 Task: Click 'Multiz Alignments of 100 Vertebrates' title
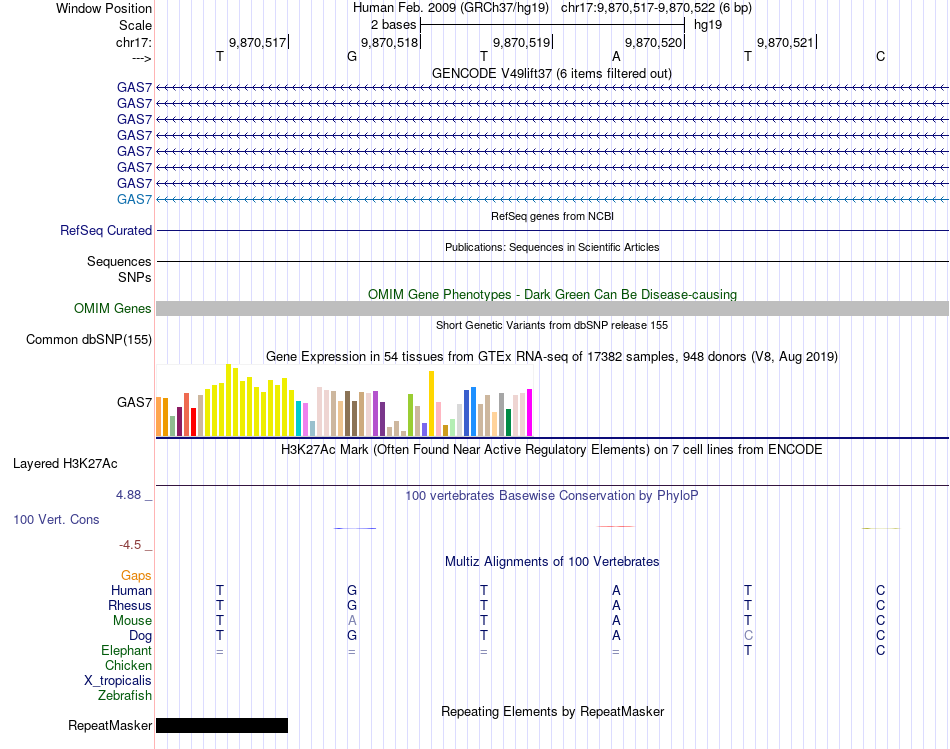click(552, 562)
